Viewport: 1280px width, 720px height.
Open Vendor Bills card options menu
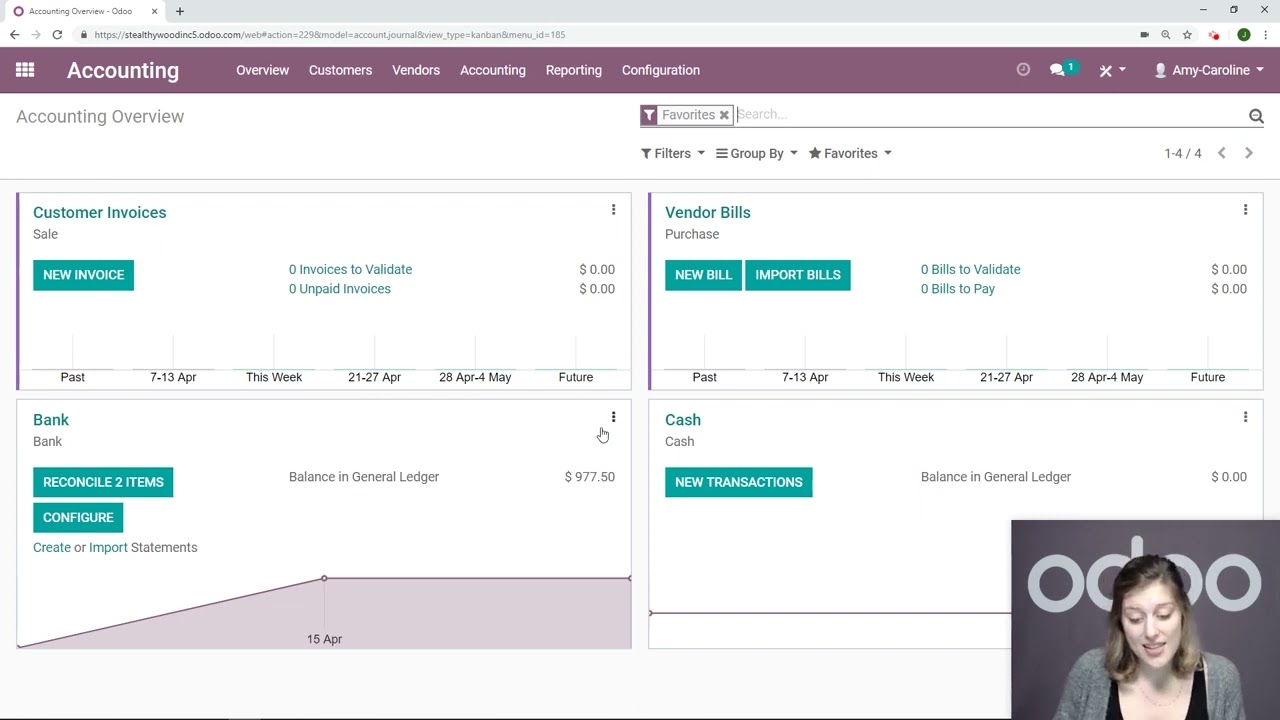(x=1245, y=210)
